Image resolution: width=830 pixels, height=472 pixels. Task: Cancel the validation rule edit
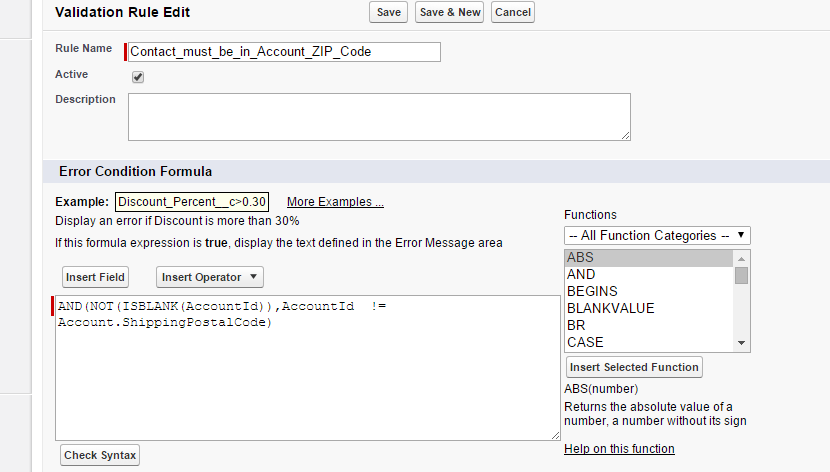tap(513, 12)
